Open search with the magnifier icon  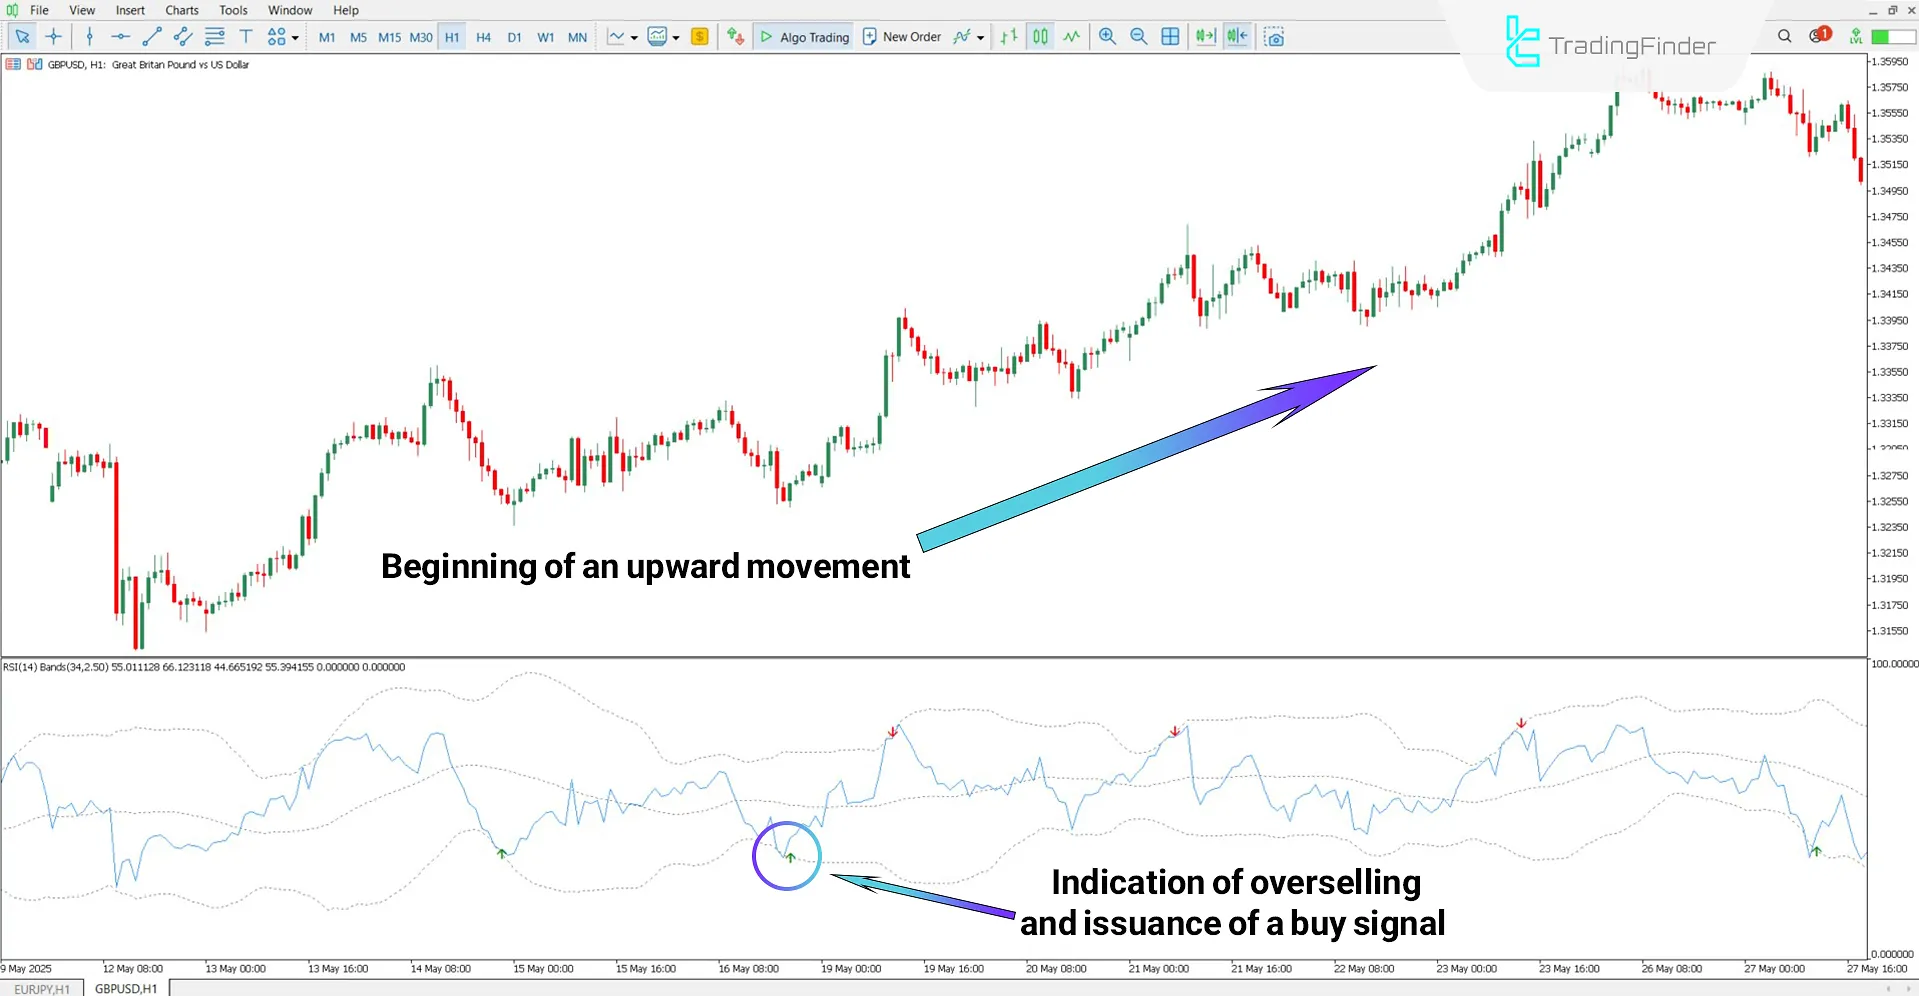click(x=1784, y=36)
